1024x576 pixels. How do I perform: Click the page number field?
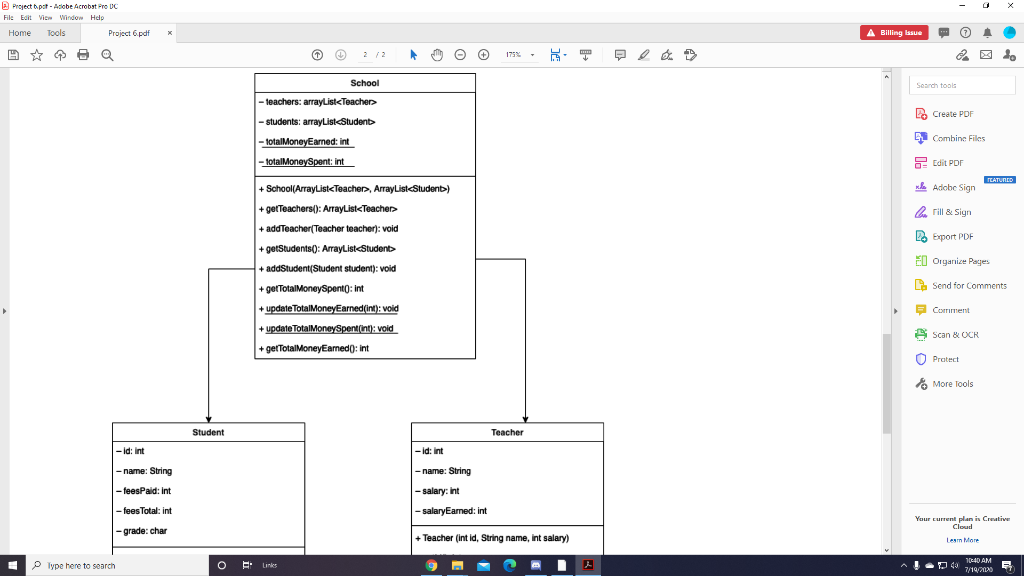[x=365, y=55]
